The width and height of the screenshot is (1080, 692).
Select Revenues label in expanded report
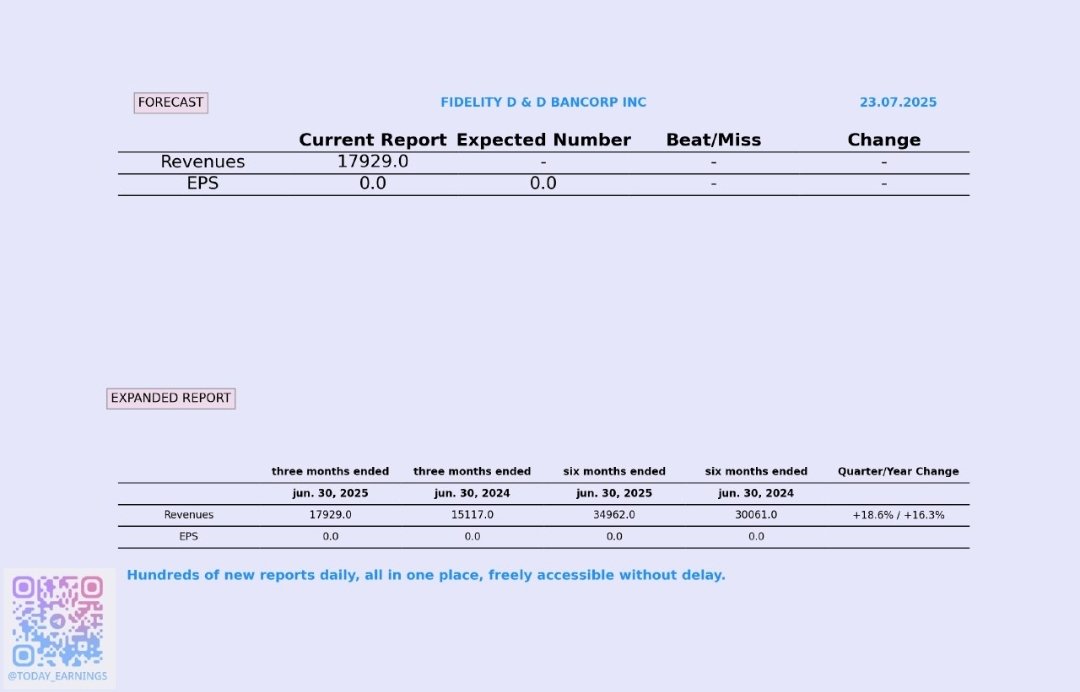[189, 515]
